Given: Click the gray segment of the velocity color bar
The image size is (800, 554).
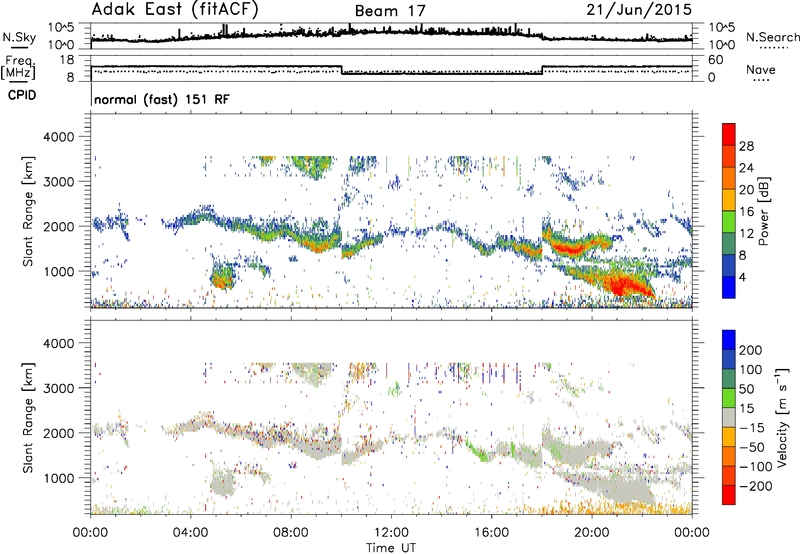Looking at the screenshot, I should click(x=729, y=418).
